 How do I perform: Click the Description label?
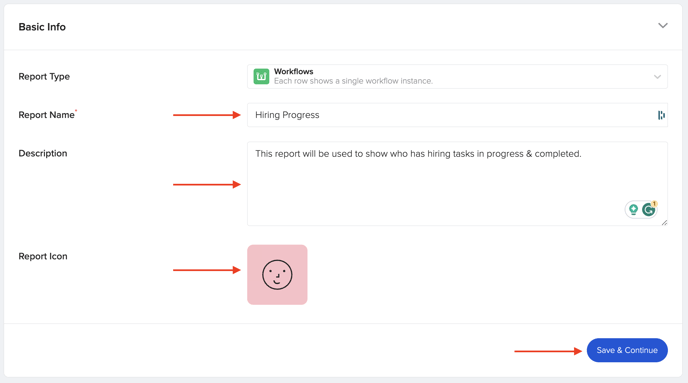(43, 153)
